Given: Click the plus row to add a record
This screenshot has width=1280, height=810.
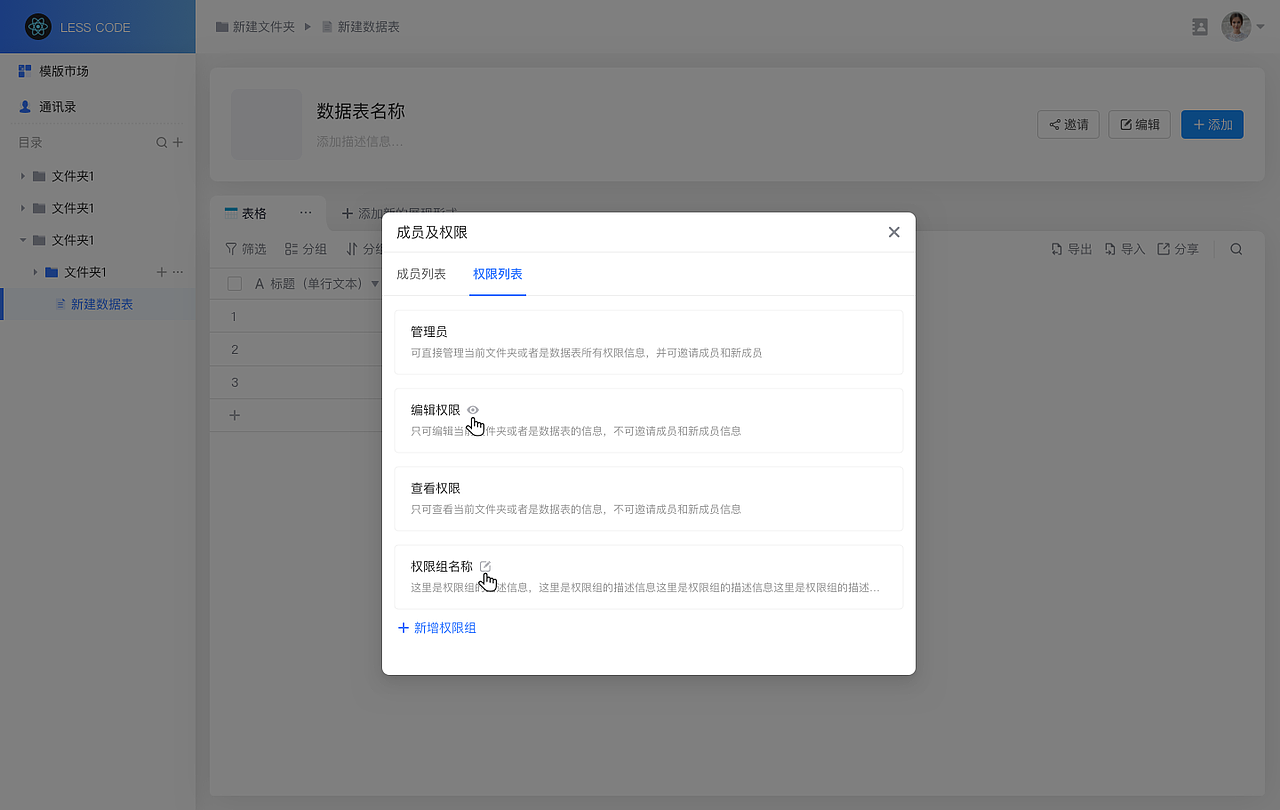Looking at the screenshot, I should click(x=234, y=414).
